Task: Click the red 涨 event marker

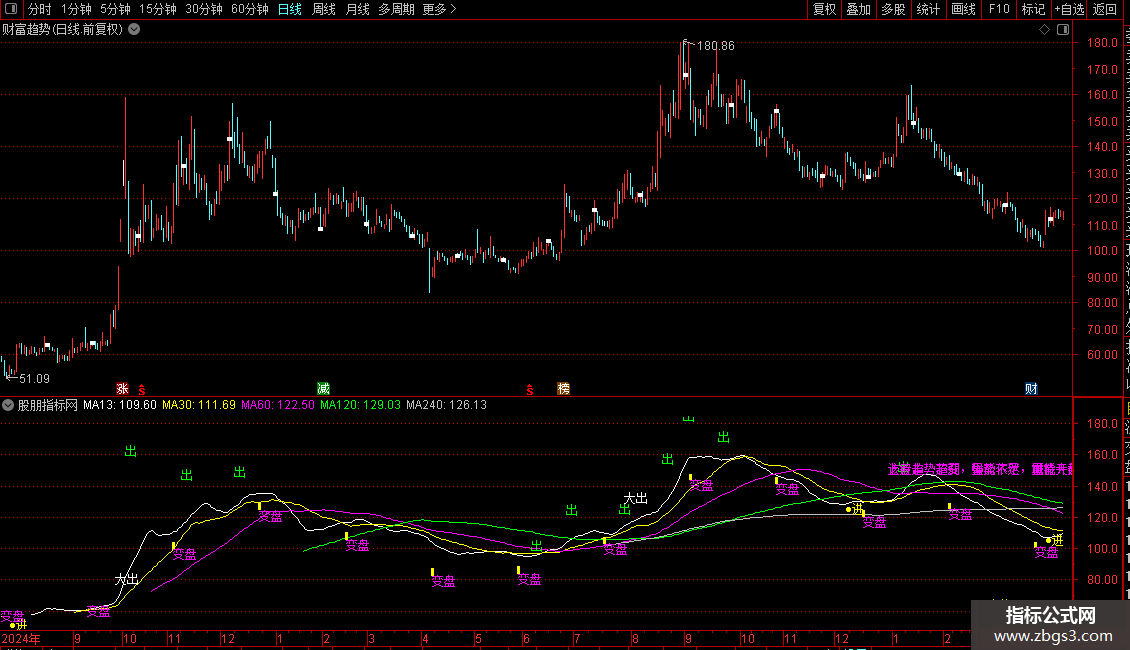Action: [123, 389]
